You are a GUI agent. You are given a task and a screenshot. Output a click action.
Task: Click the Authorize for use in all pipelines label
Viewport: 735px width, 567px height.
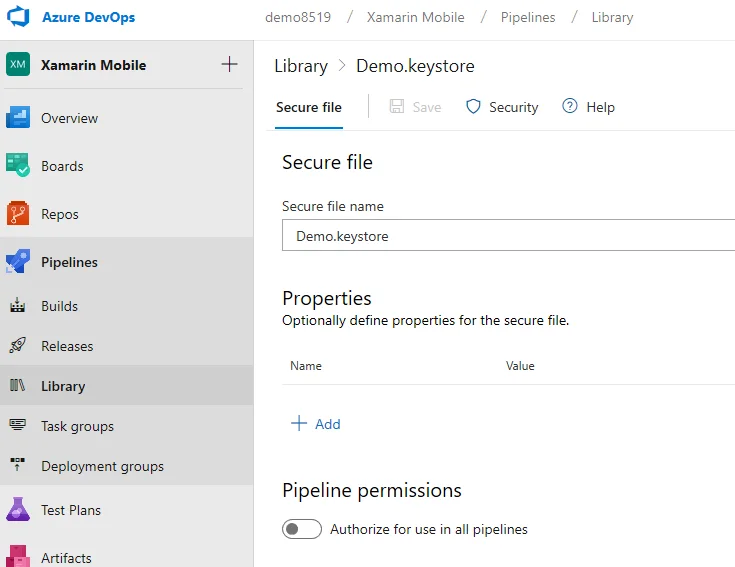click(x=429, y=530)
